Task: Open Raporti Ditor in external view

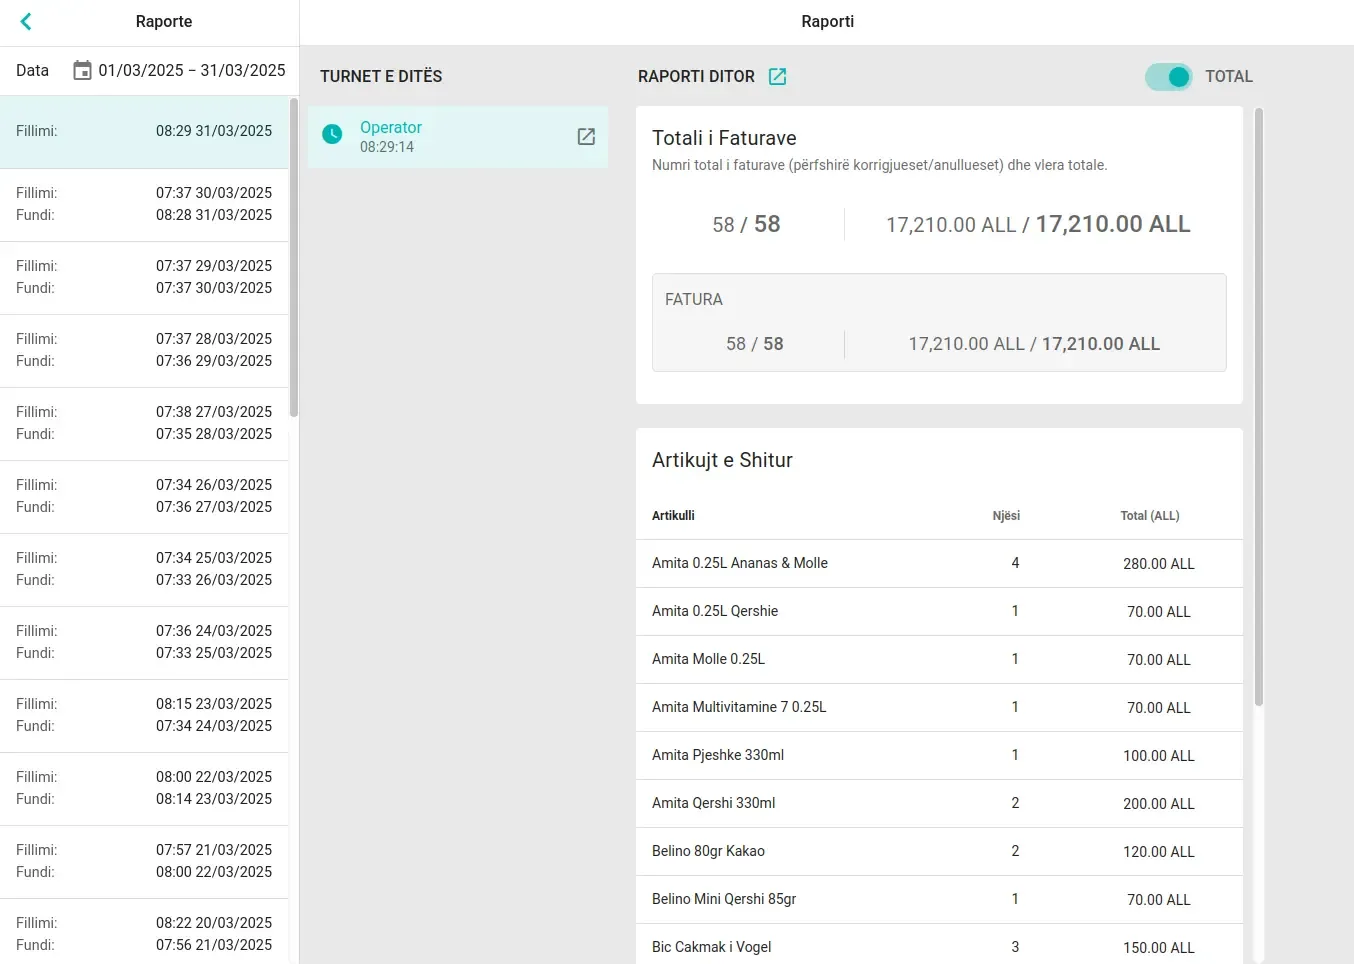Action: click(777, 77)
